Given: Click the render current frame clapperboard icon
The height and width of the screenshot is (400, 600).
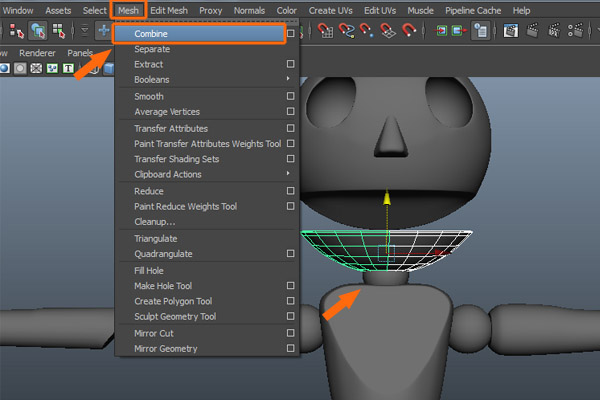Looking at the screenshot, I should pos(534,31).
